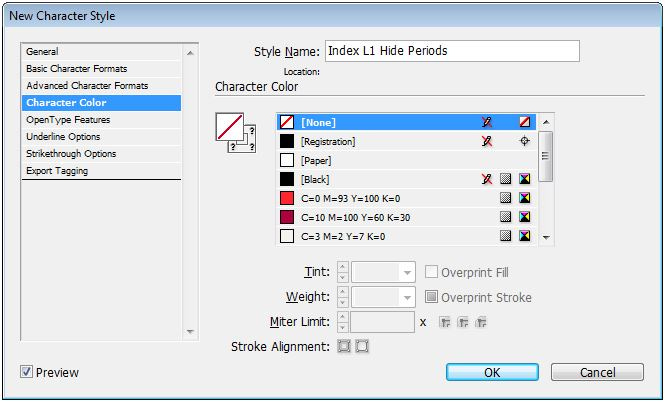Viewport: 665px width, 402px height.
Task: Open Export Tagging category
Action: (101, 171)
